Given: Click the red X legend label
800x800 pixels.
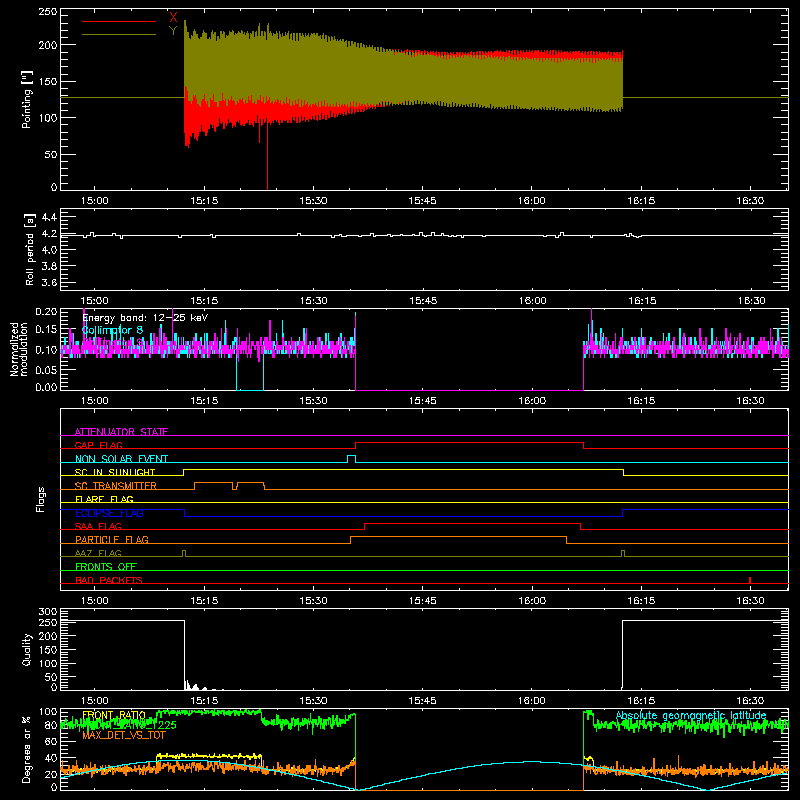Looking at the screenshot, I should coord(173,17).
